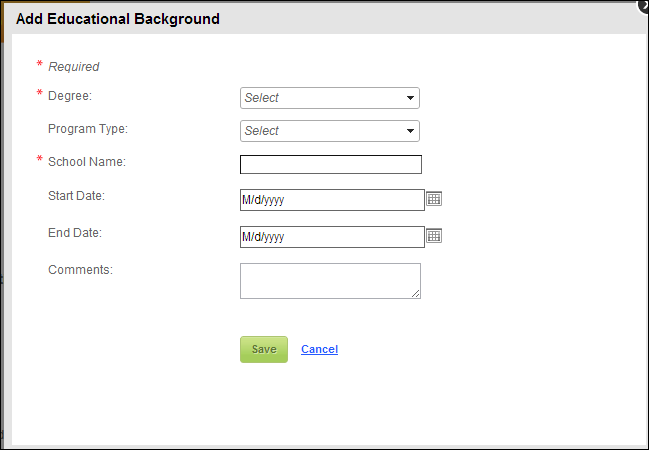Focus the School Name text field

pyautogui.click(x=331, y=164)
